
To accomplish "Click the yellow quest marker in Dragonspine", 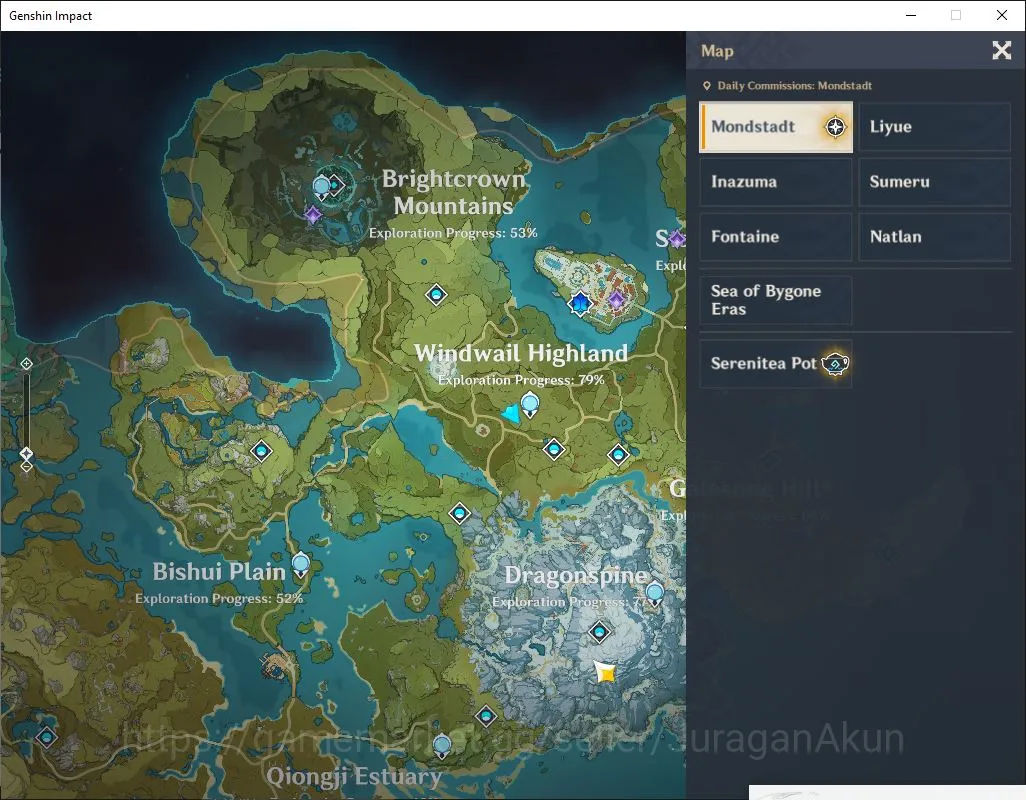I will pyautogui.click(x=606, y=672).
